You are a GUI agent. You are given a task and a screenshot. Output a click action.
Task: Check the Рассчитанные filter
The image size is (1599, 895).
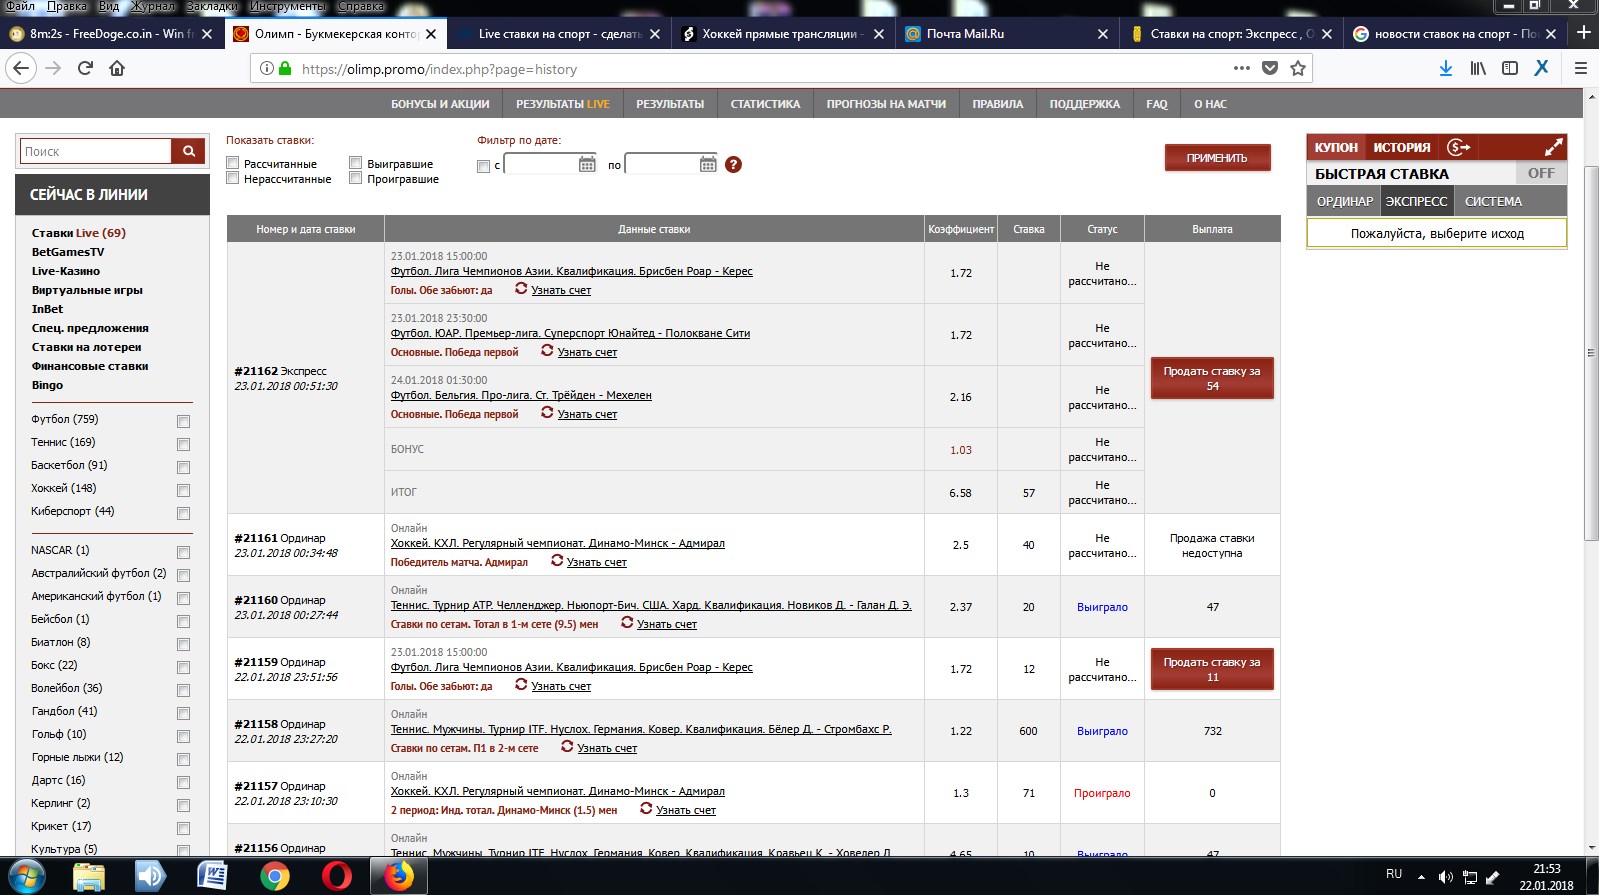(x=233, y=163)
